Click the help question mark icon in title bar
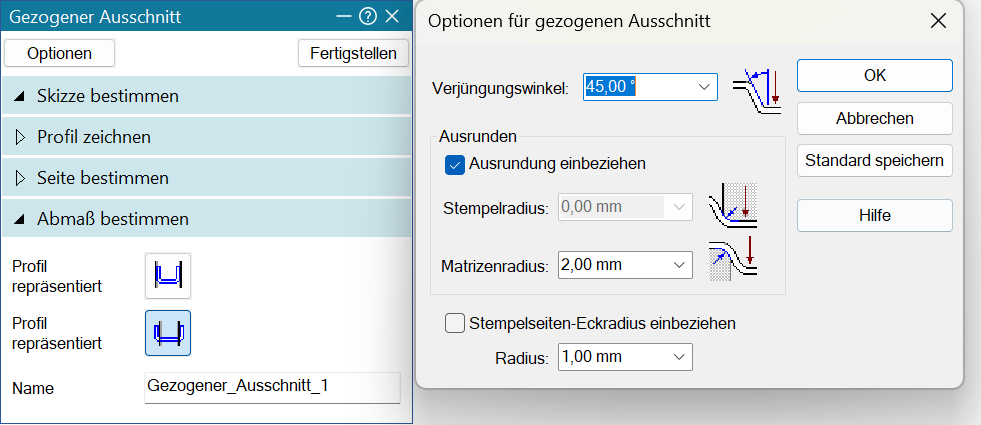This screenshot has width=981, height=425. coord(367,16)
